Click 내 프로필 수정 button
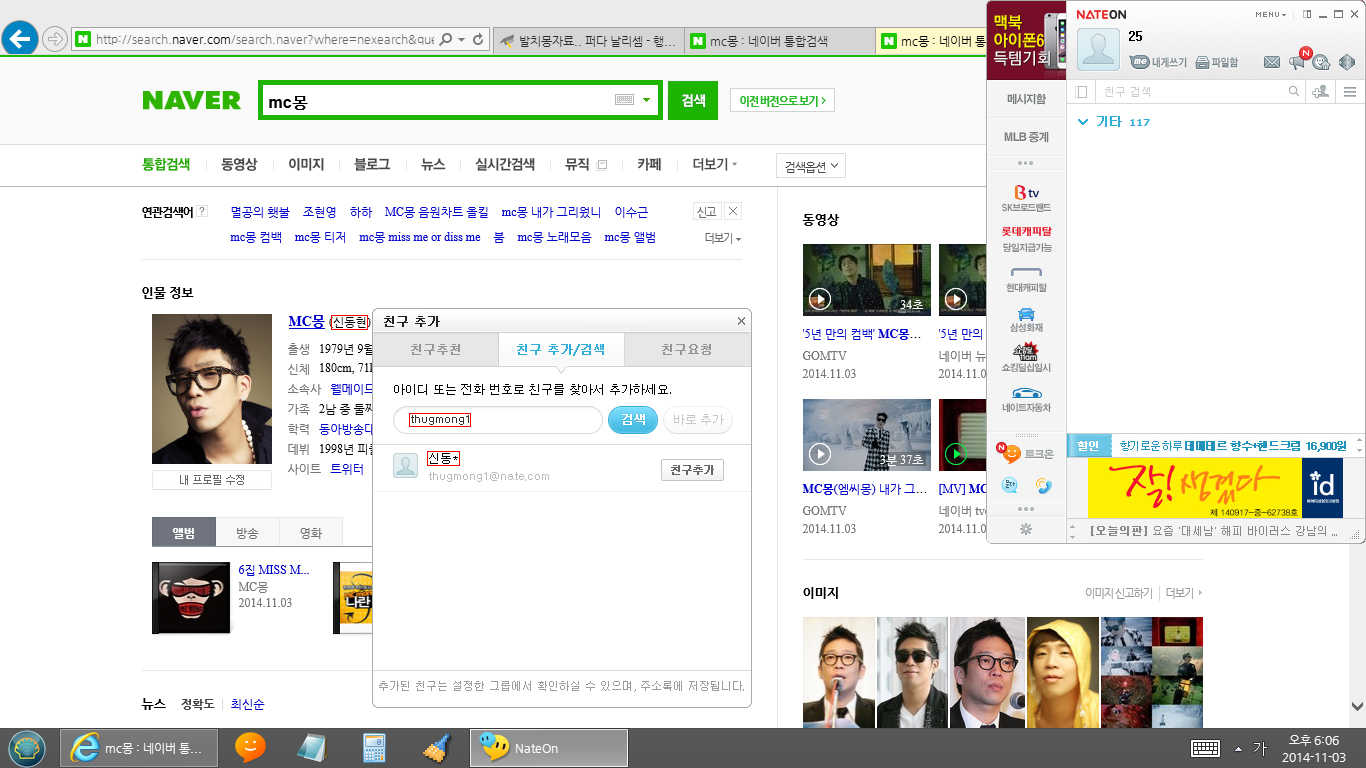 (x=212, y=480)
